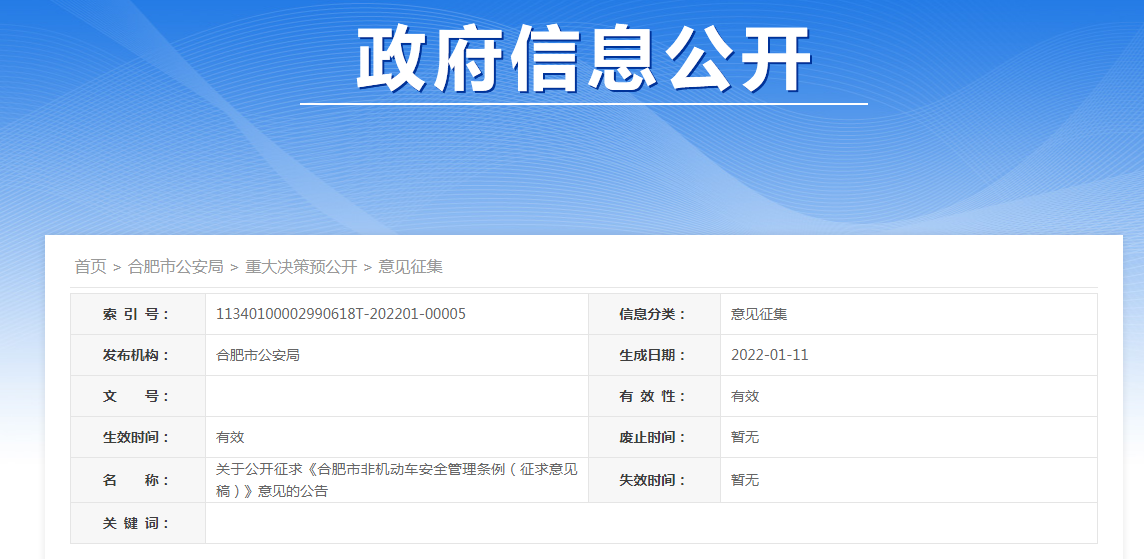This screenshot has width=1144, height=559.
Task: Click the 有效性 label cell
Action: click(654, 396)
